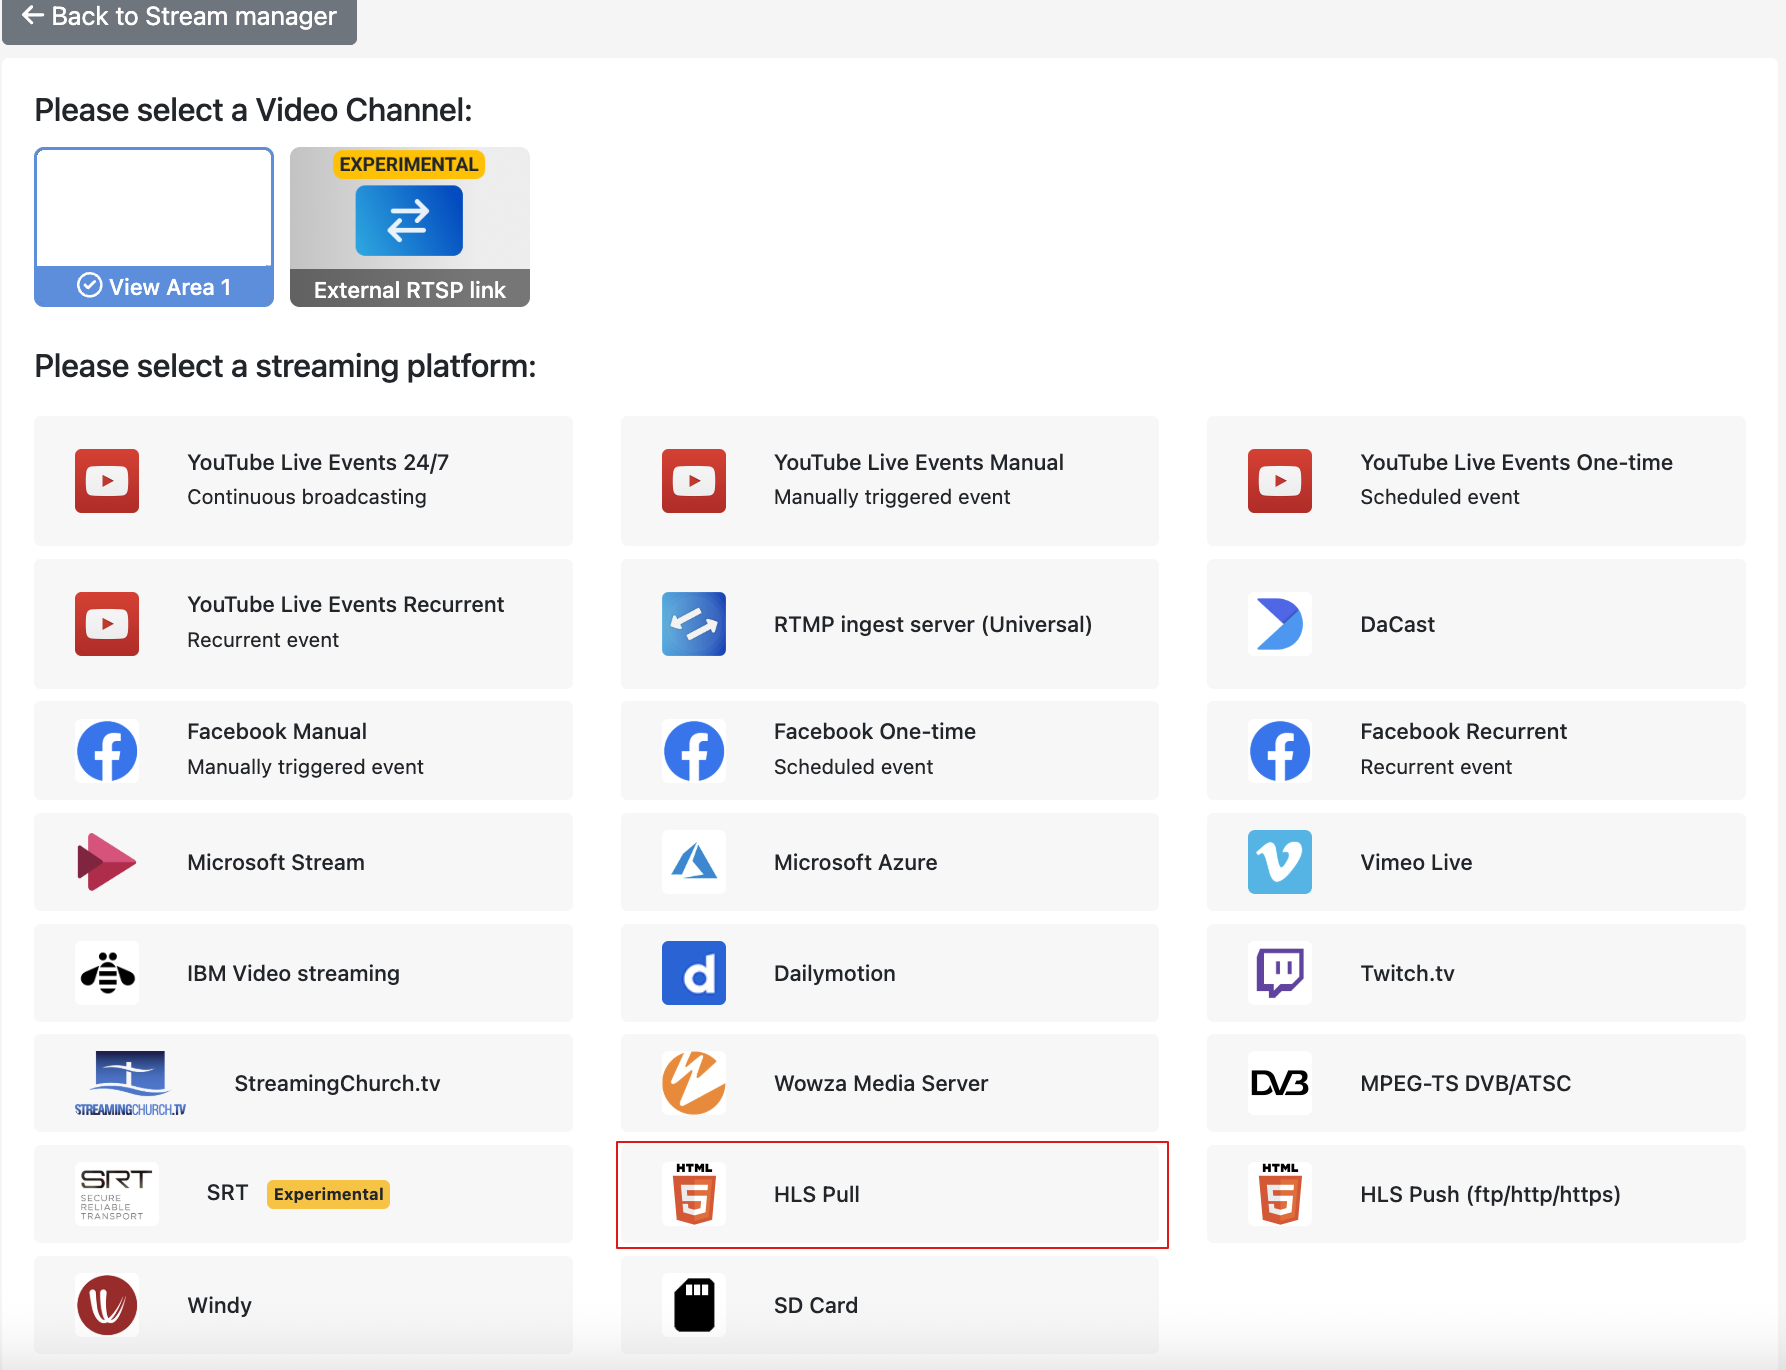This screenshot has height=1370, width=1786.
Task: Select the MPEG-TS DVB/ATSC label
Action: click(1466, 1084)
